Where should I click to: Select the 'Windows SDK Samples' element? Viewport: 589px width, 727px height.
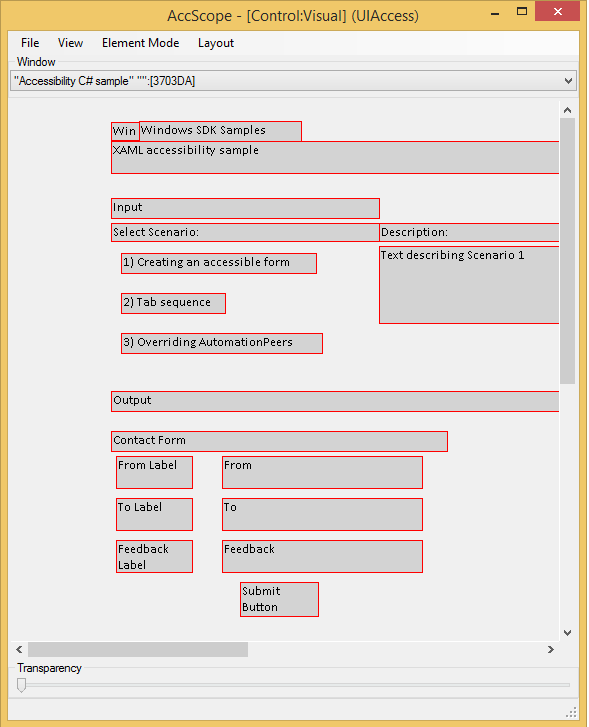tap(220, 131)
